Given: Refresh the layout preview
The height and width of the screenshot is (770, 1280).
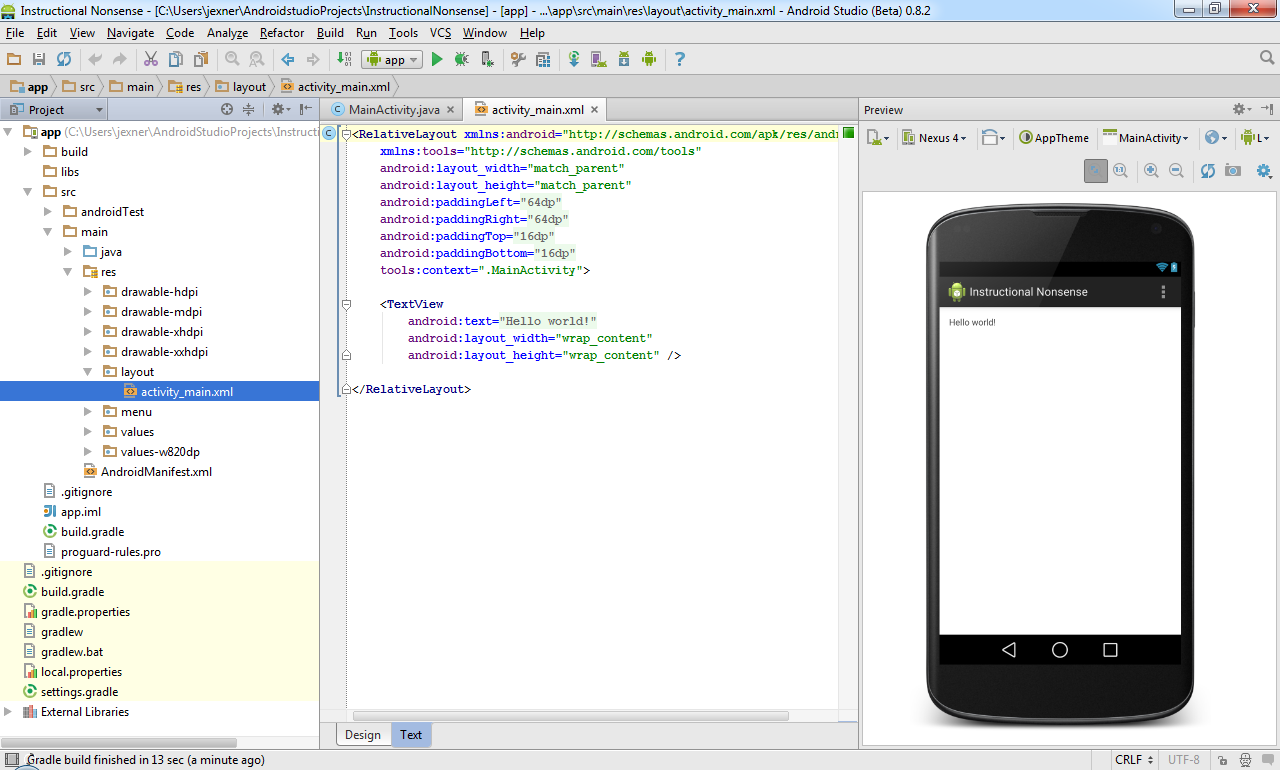Looking at the screenshot, I should [1207, 171].
